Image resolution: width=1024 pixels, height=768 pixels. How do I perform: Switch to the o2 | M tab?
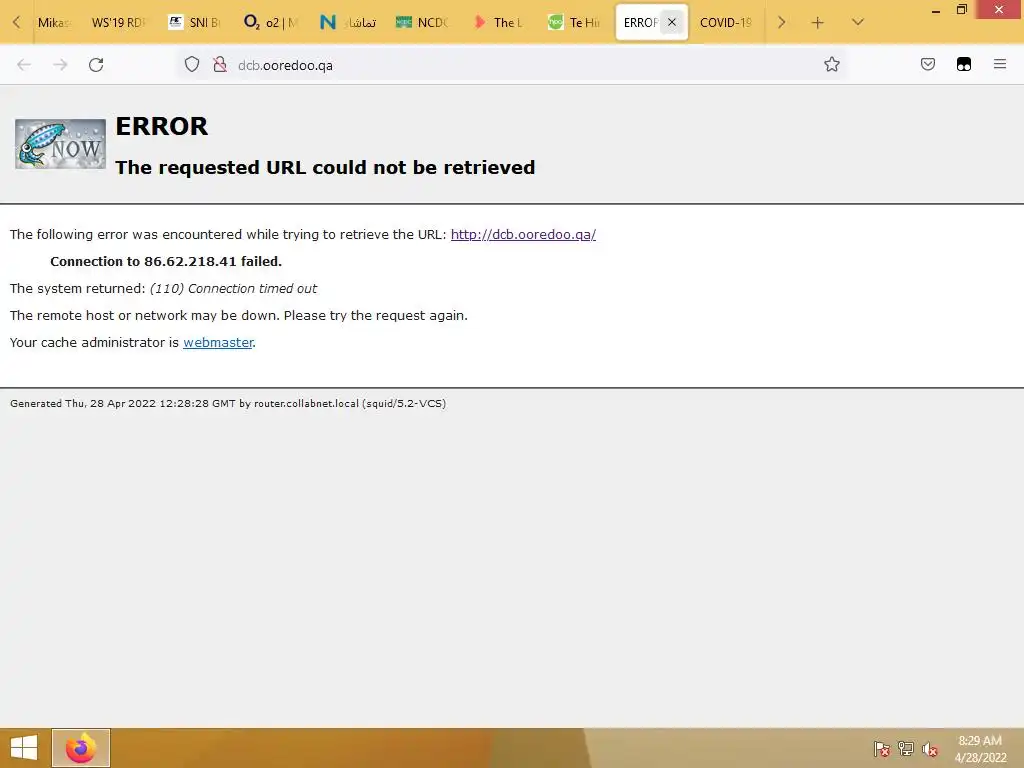click(270, 23)
